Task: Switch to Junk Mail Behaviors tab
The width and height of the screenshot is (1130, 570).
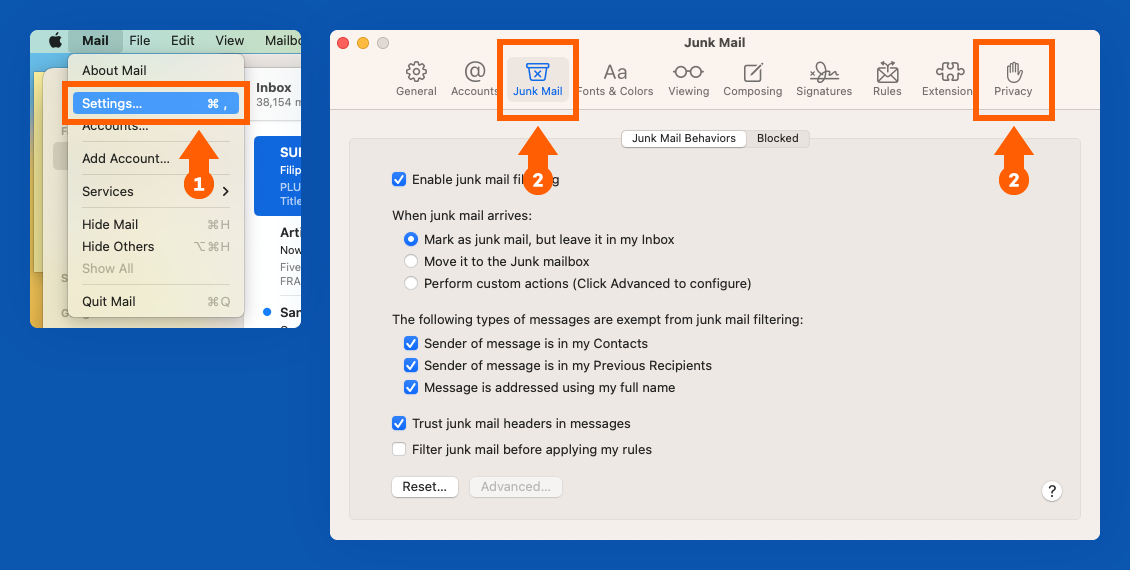Action: tap(684, 138)
